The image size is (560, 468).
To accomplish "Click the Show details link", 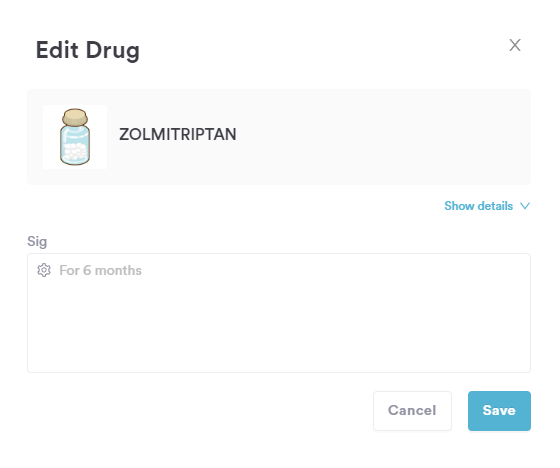I will 487,206.
